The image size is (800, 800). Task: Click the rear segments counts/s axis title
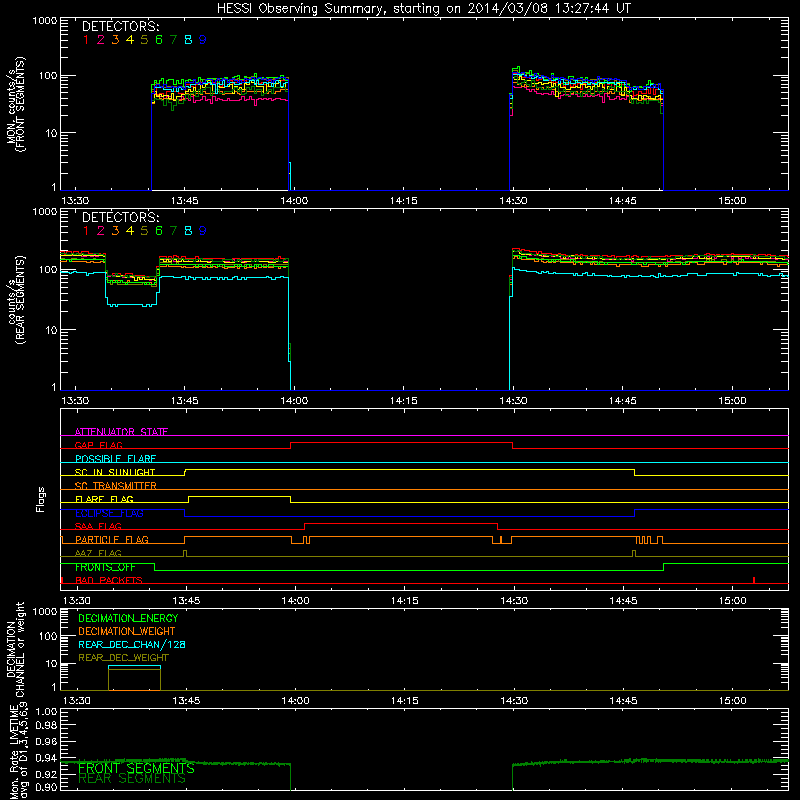(x=15, y=300)
